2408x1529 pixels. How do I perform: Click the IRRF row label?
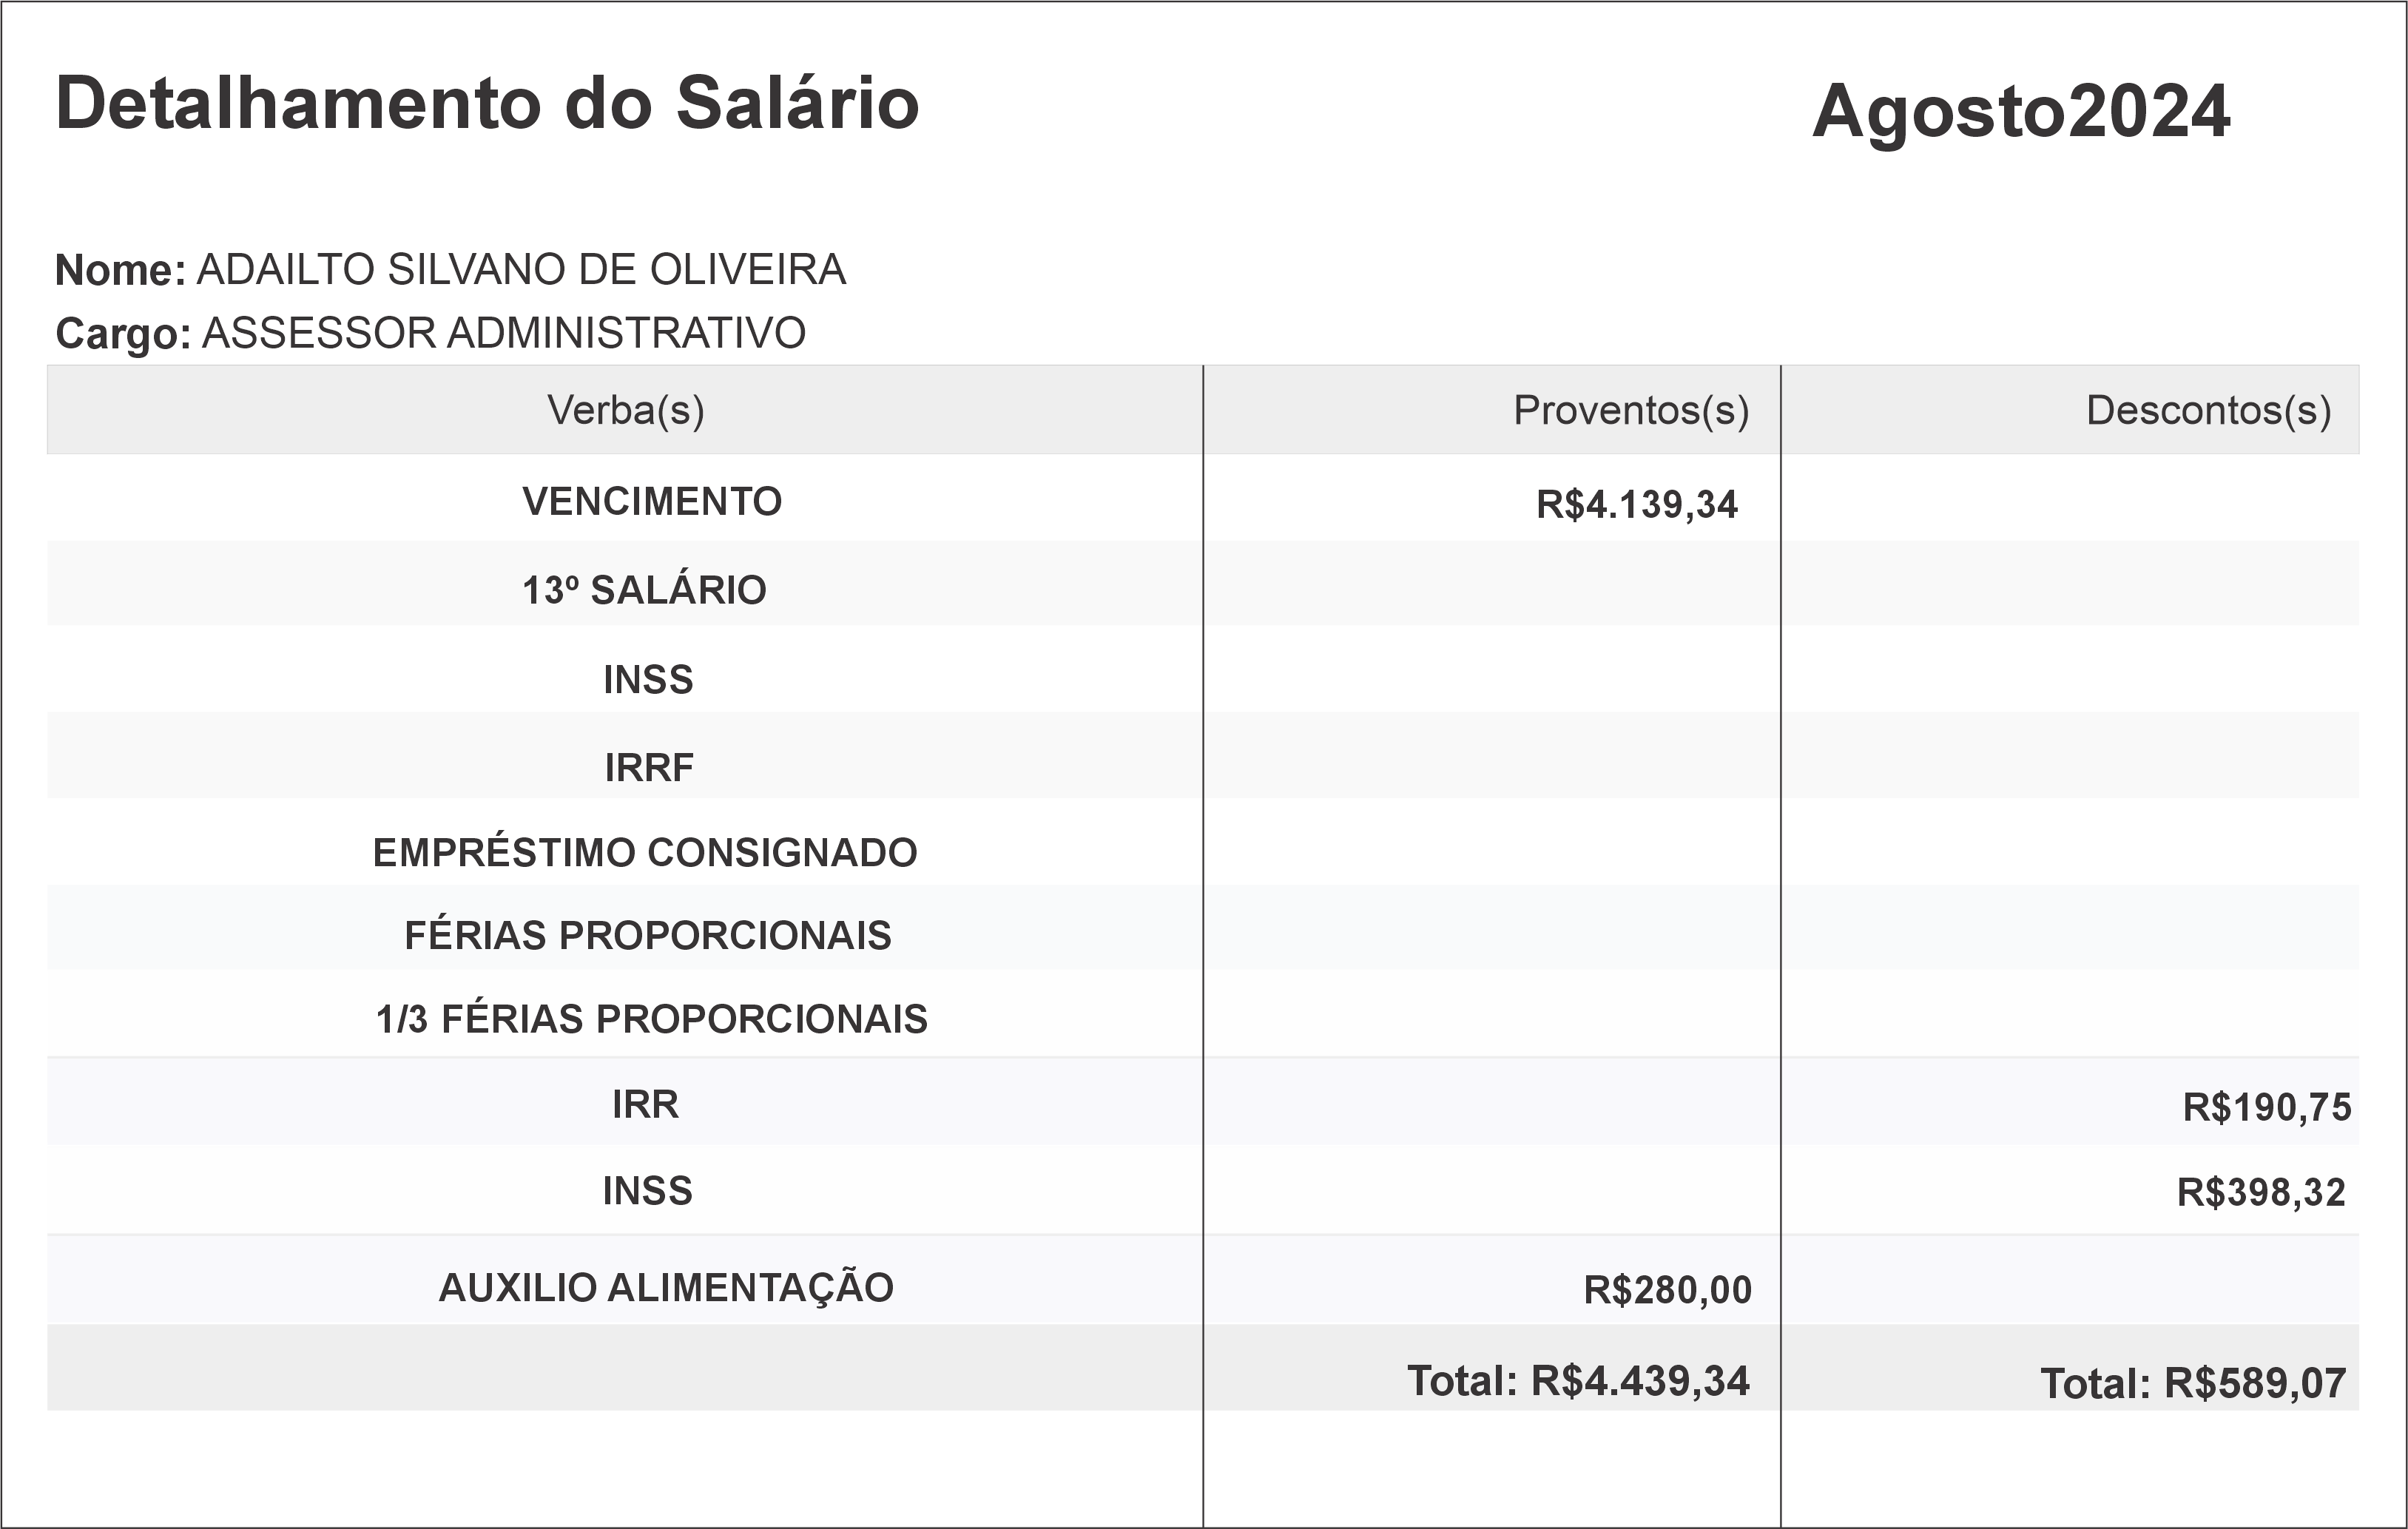point(649,768)
